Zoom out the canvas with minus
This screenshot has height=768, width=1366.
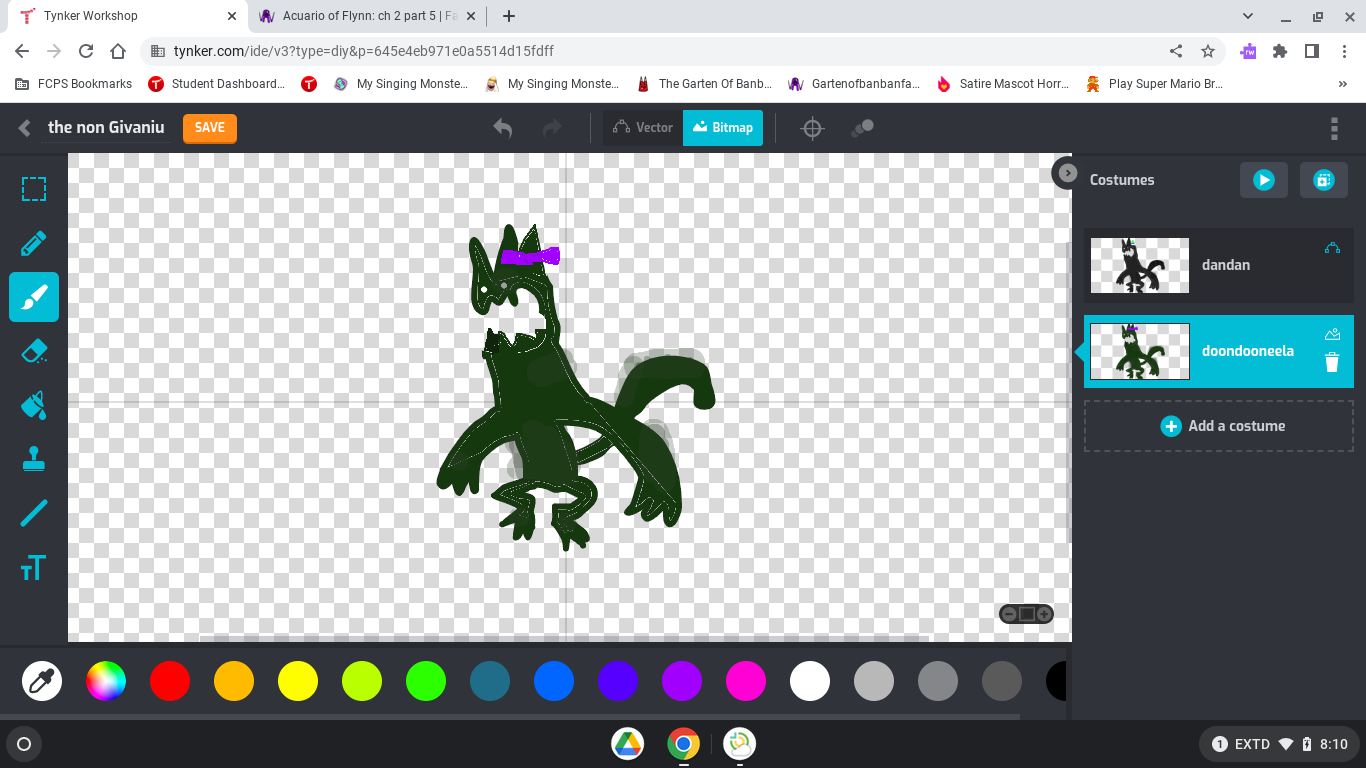click(1009, 614)
